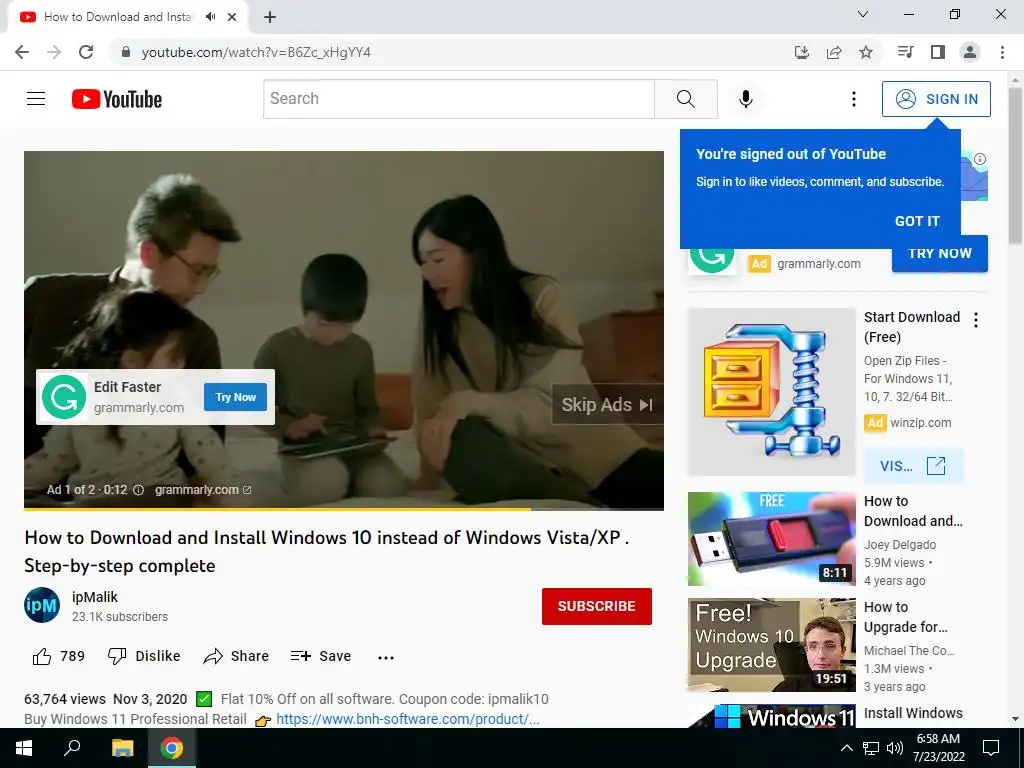Open the Windows Start menu
The image size is (1024, 768).
coord(24,748)
